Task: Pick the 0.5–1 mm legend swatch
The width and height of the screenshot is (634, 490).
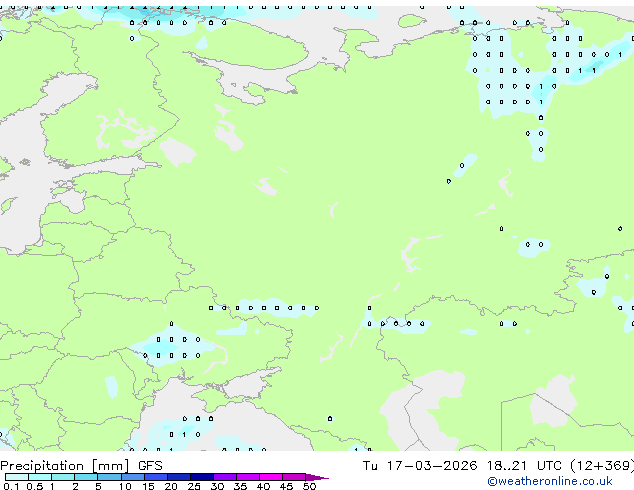Action: [40, 477]
